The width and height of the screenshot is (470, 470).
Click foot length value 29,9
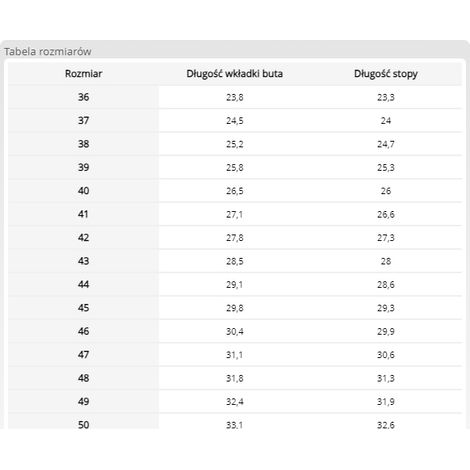[386, 331]
